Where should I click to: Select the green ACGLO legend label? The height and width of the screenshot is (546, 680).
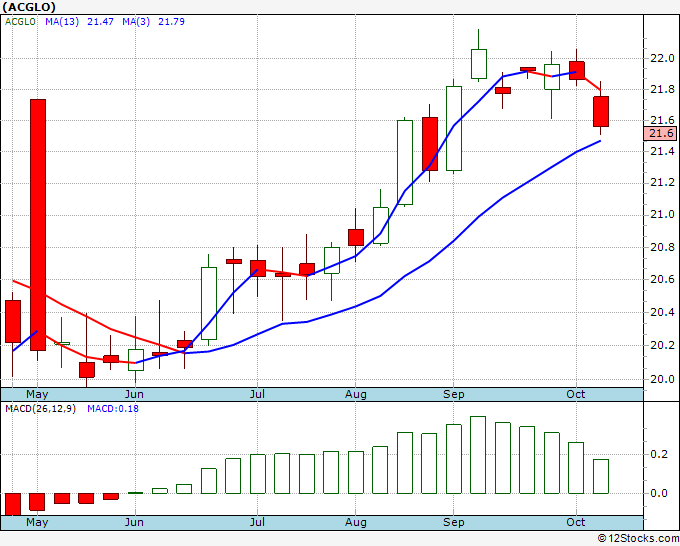[x=20, y=22]
